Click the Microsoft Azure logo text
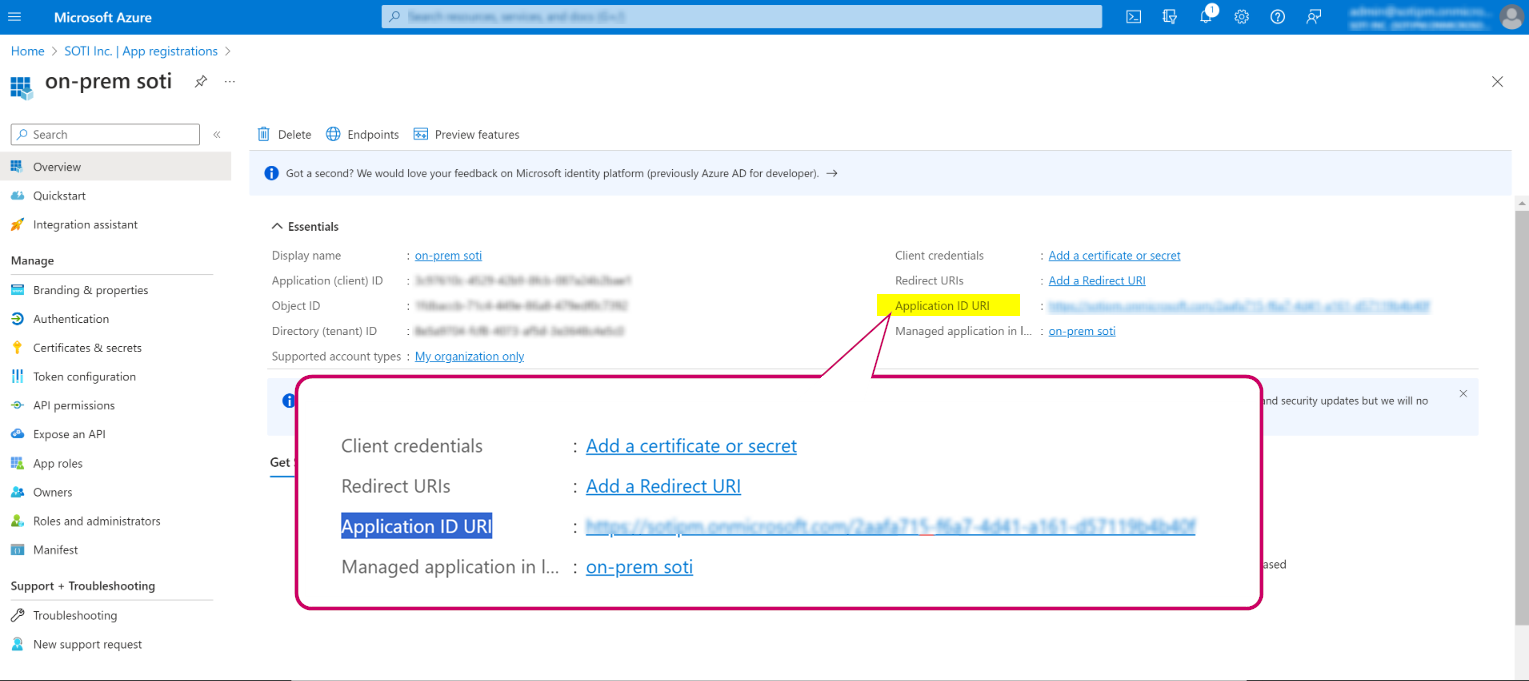 [103, 17]
